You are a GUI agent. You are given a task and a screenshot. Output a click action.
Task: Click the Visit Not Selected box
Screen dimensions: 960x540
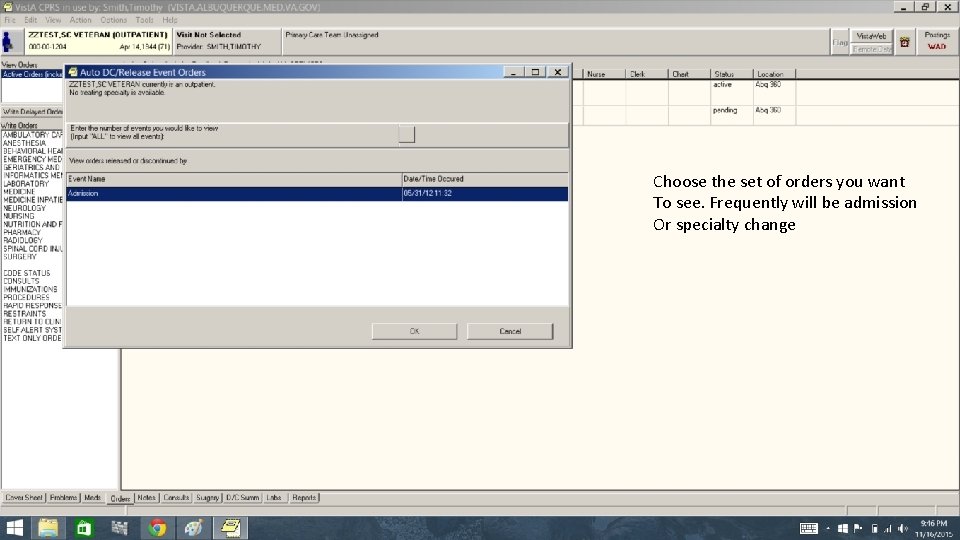pos(227,41)
